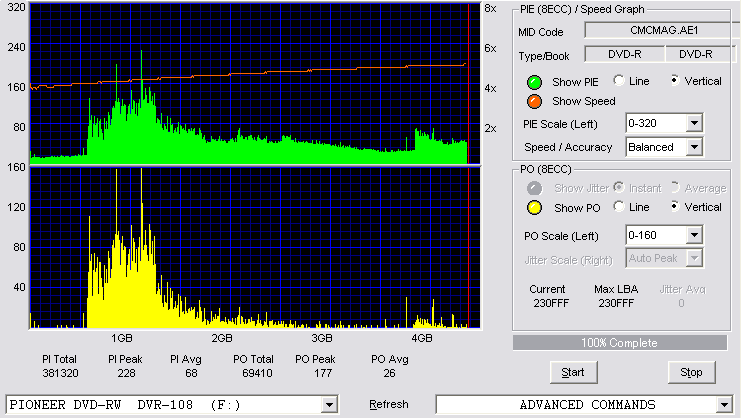Click the second DVD-R Book field

700,54
